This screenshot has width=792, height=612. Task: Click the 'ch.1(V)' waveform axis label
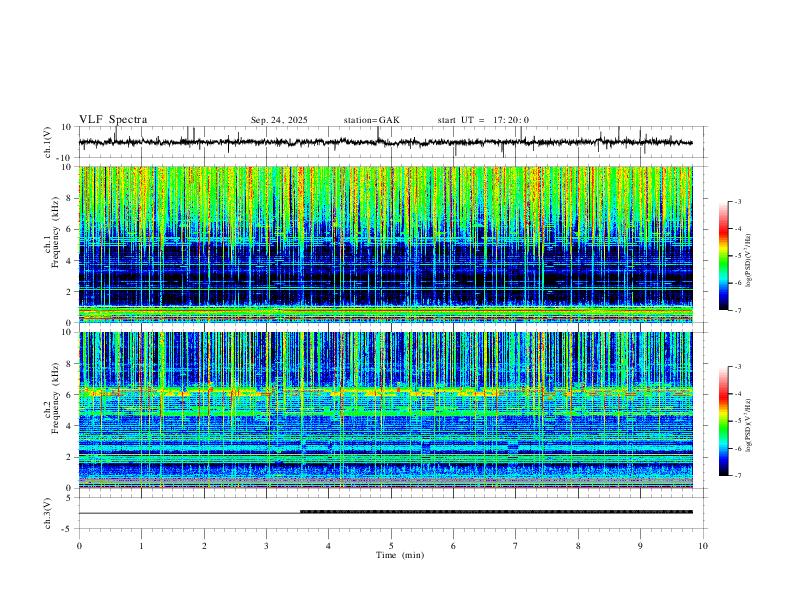click(x=48, y=142)
